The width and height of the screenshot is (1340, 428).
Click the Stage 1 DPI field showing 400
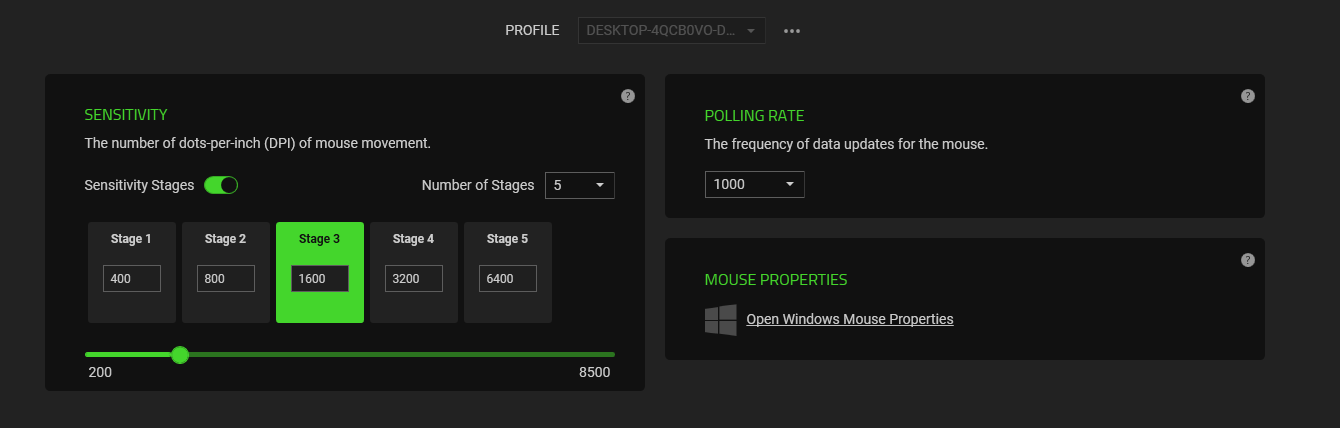[132, 279]
